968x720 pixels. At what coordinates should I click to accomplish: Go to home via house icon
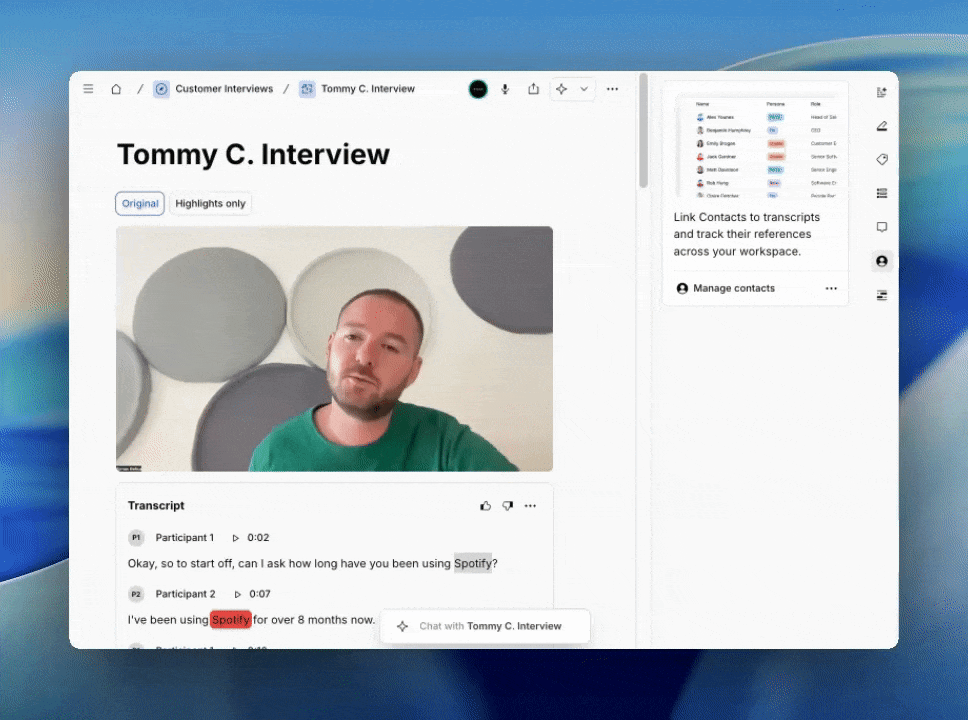pos(116,89)
